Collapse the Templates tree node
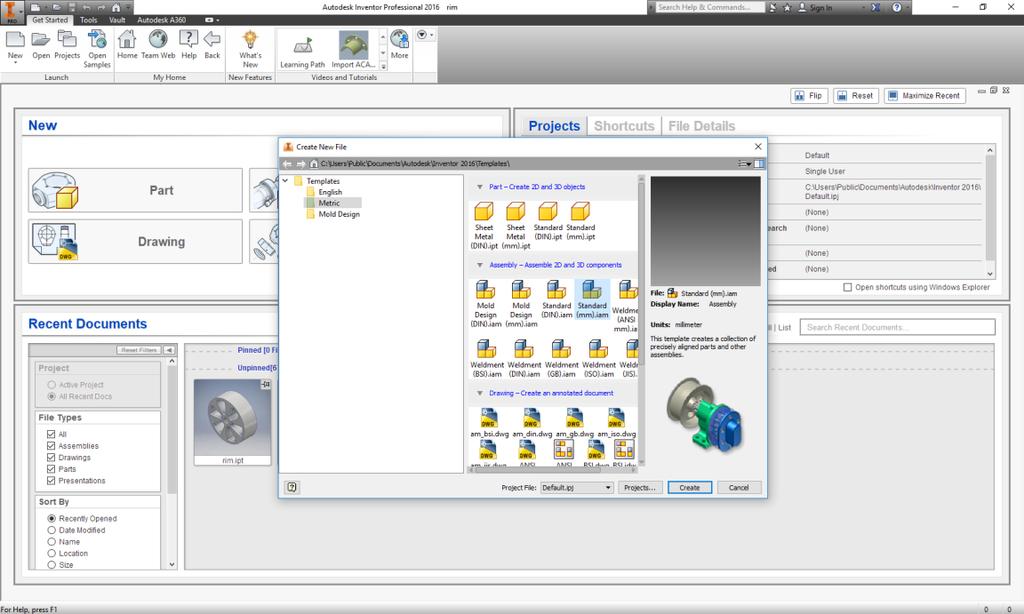This screenshot has width=1024, height=614. (285, 181)
